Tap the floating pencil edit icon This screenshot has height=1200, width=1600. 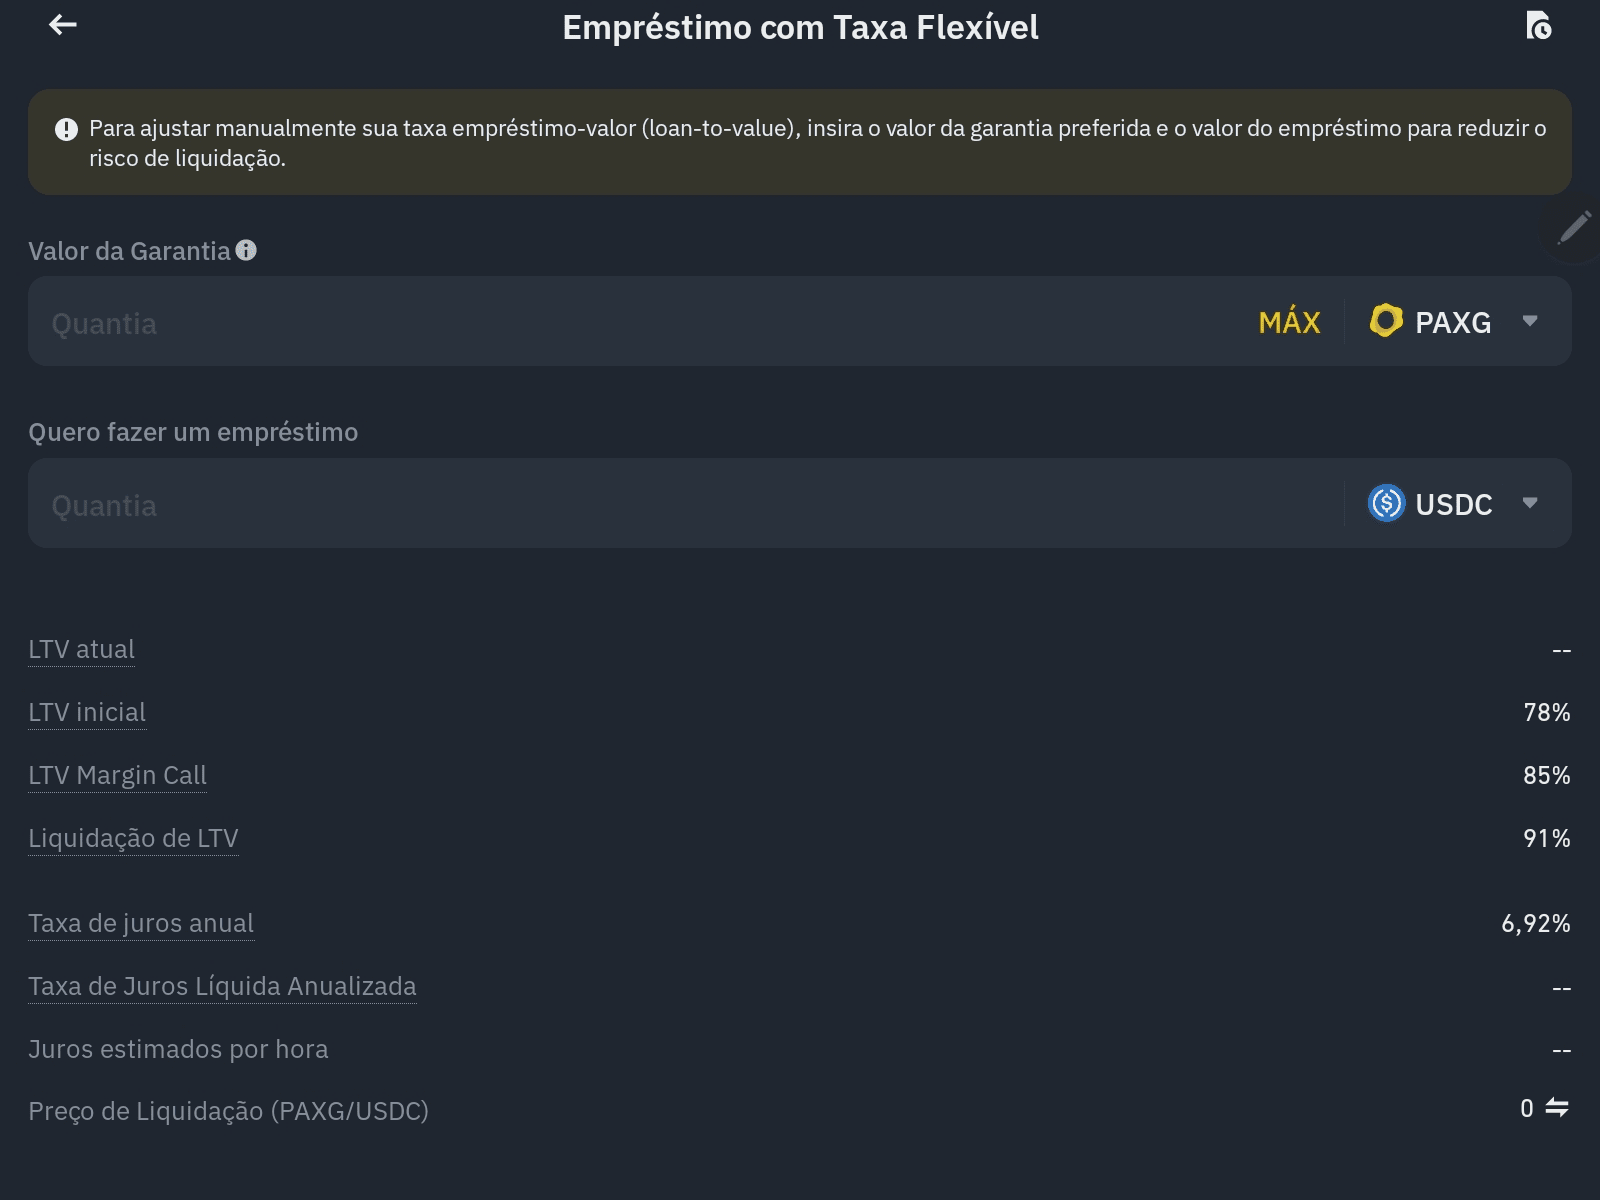point(1574,228)
